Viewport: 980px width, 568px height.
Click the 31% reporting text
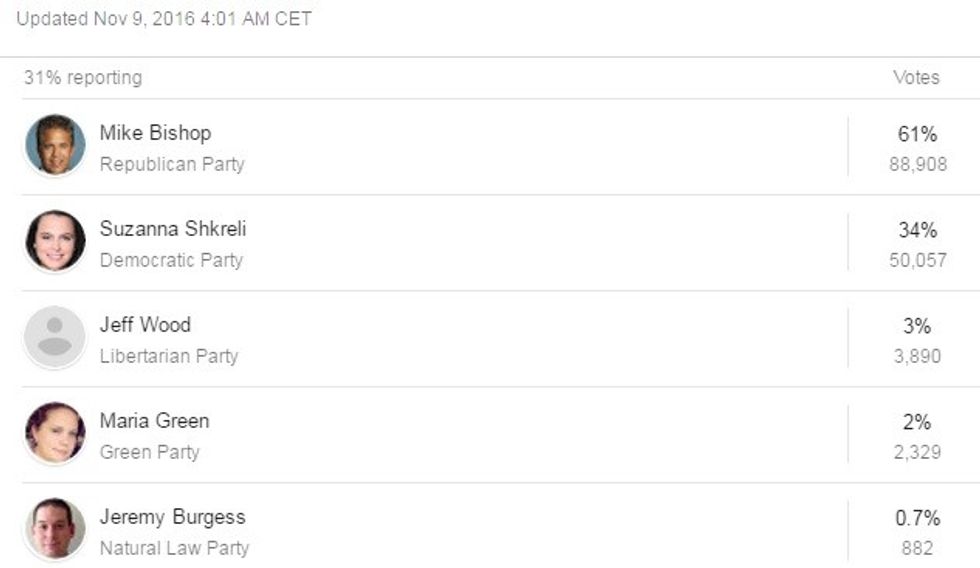[83, 77]
